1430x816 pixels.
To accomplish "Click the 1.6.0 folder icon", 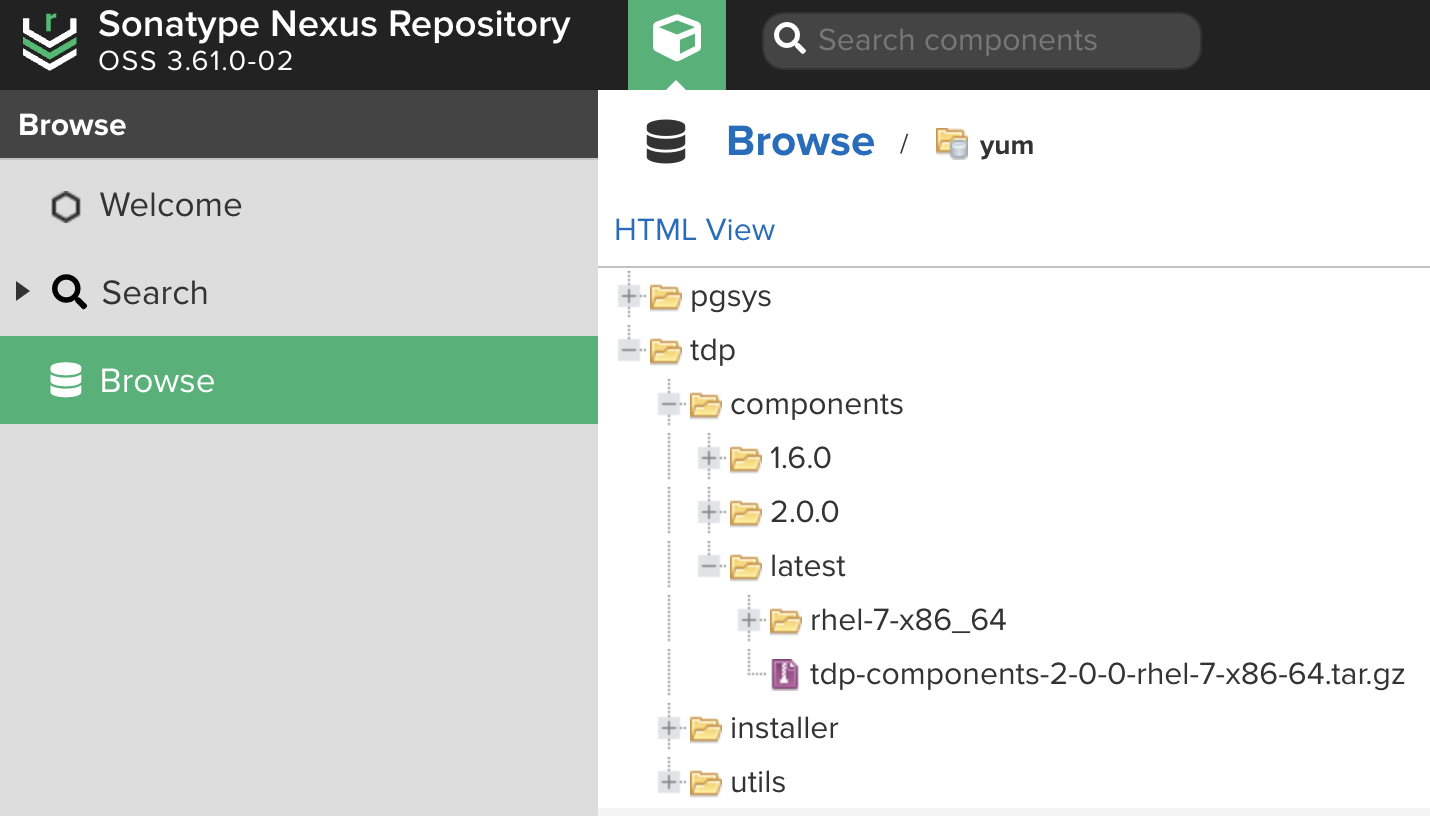I will tap(745, 459).
